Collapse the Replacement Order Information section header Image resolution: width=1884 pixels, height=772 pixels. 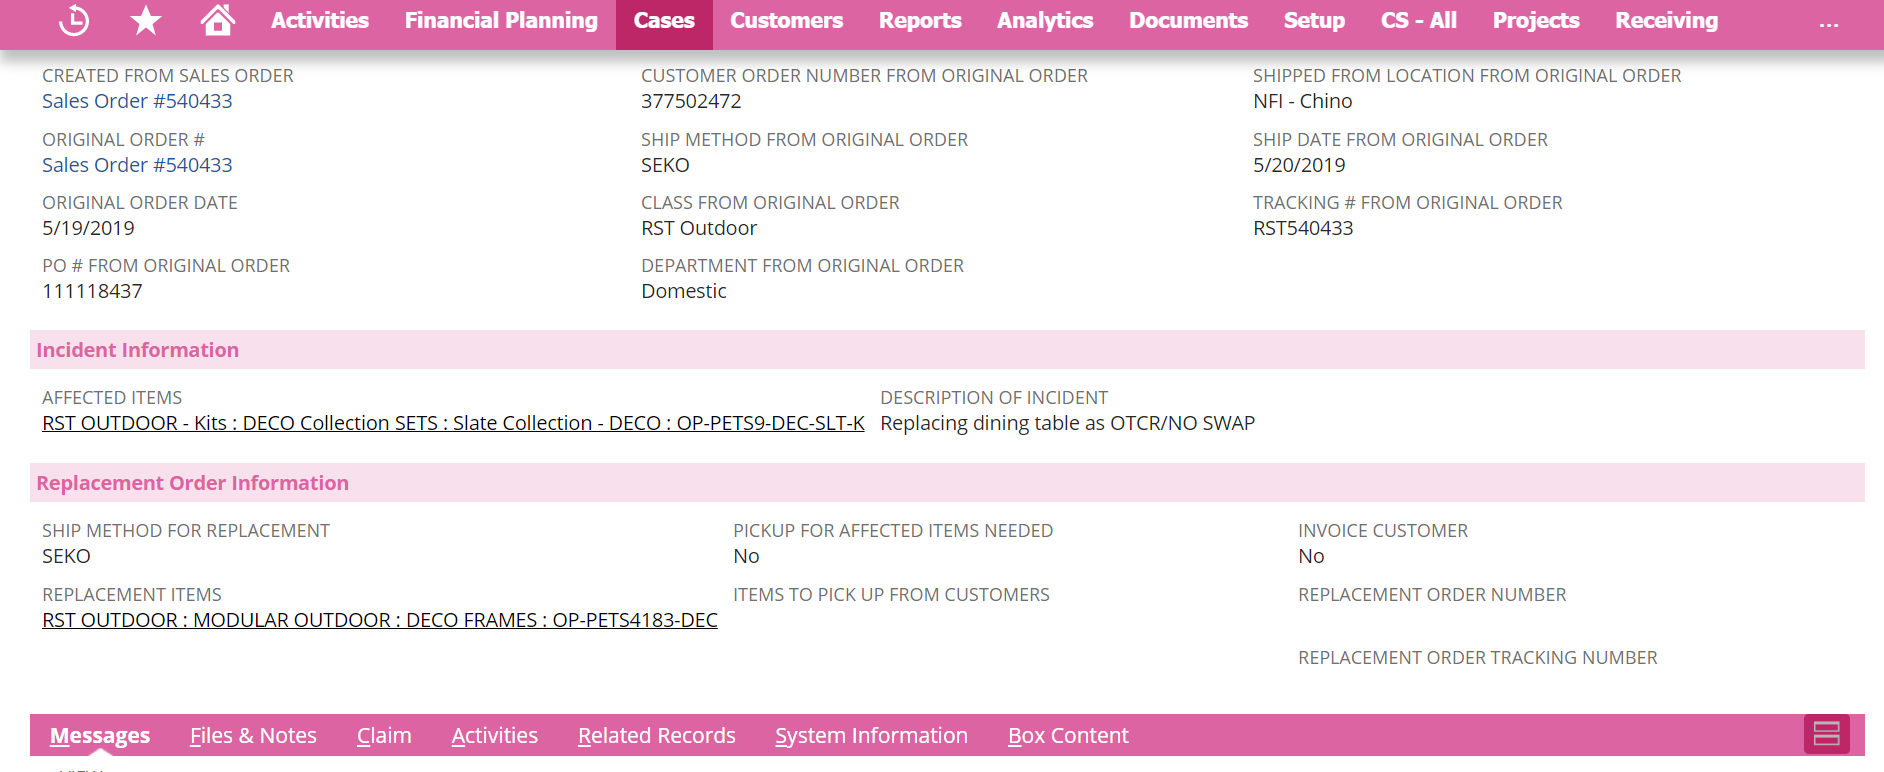(x=947, y=483)
